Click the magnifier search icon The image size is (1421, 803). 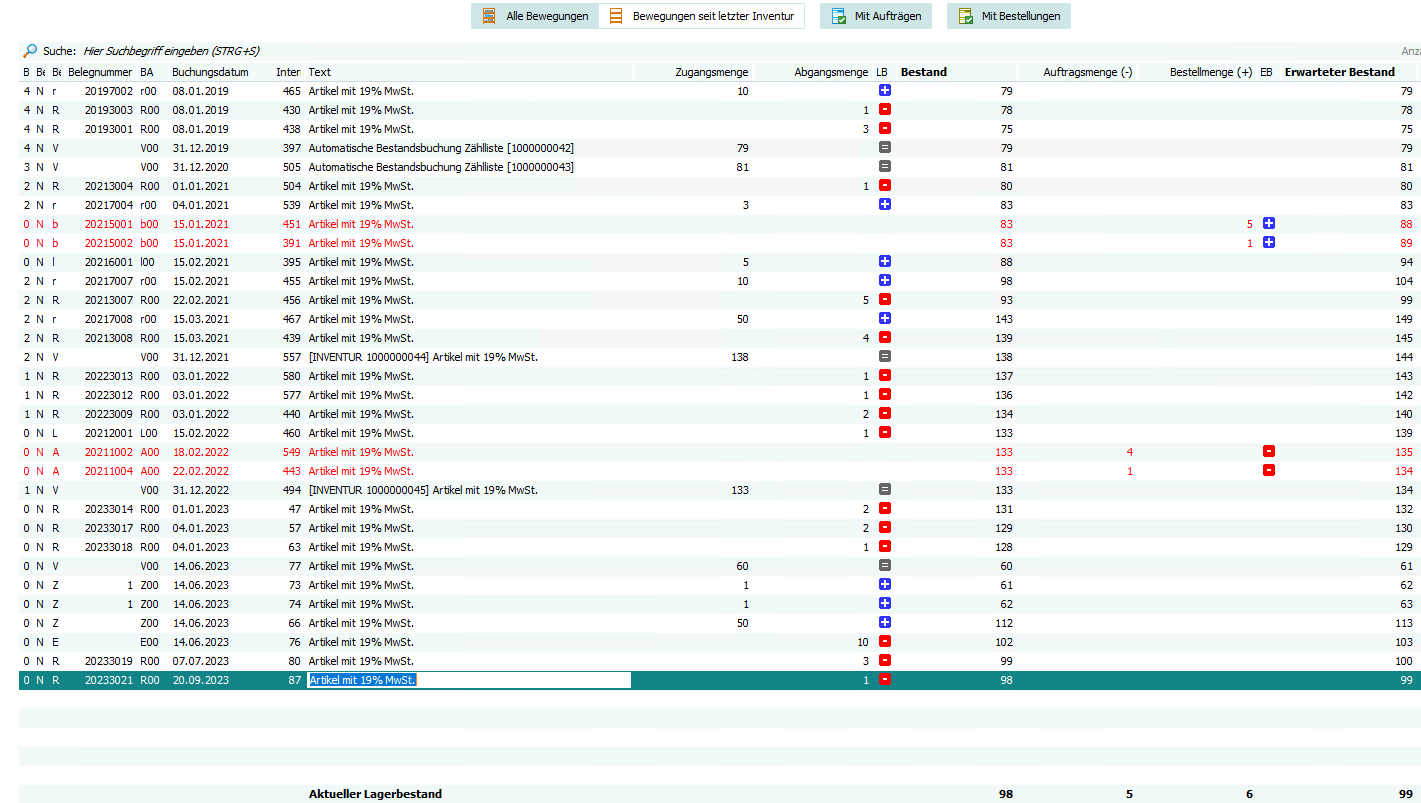point(30,51)
